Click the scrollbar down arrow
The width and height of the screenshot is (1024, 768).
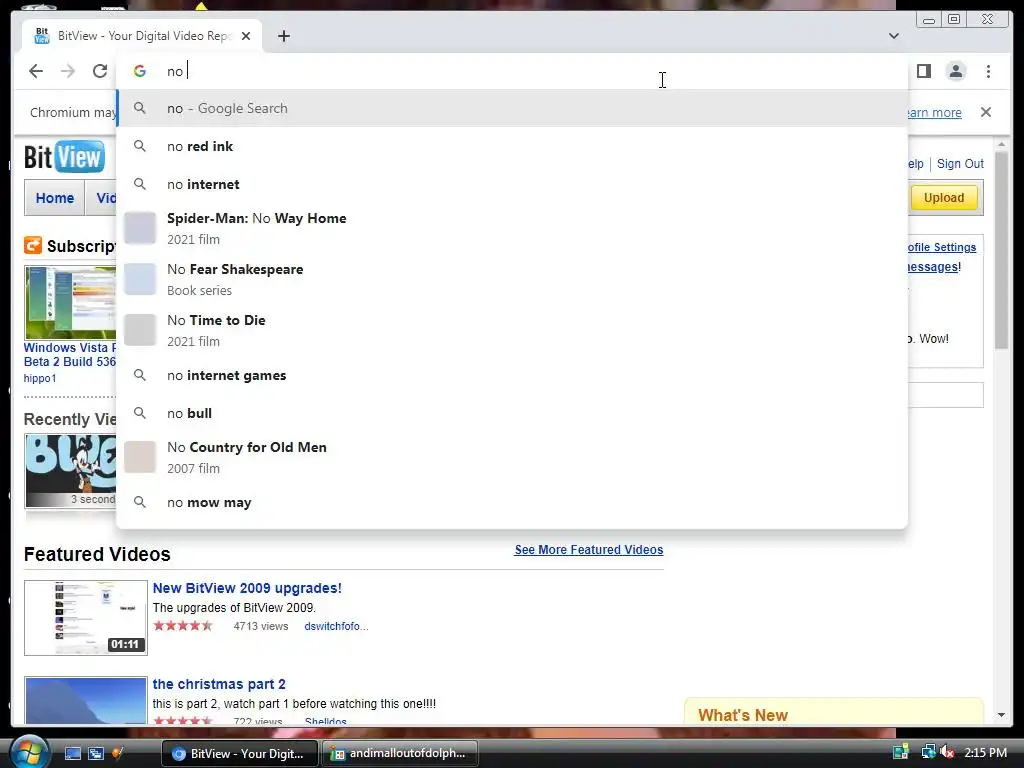click(1001, 715)
